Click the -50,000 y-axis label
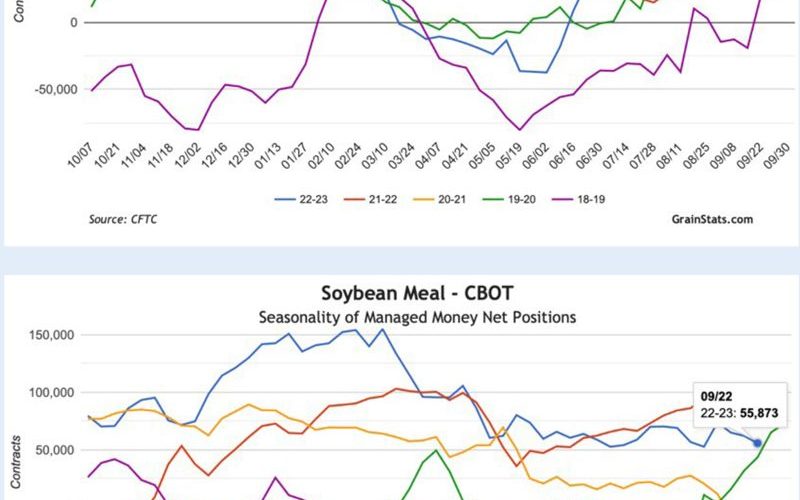 [56, 89]
